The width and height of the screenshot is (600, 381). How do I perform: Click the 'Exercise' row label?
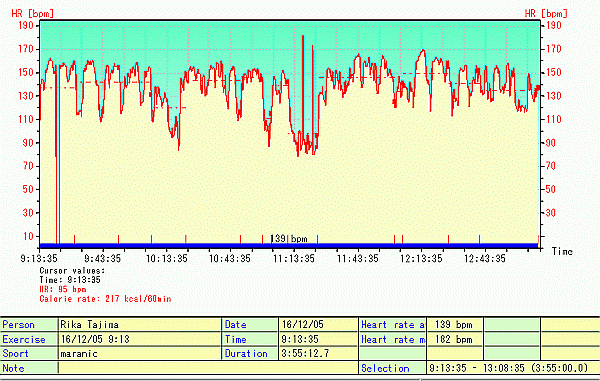[24, 339]
